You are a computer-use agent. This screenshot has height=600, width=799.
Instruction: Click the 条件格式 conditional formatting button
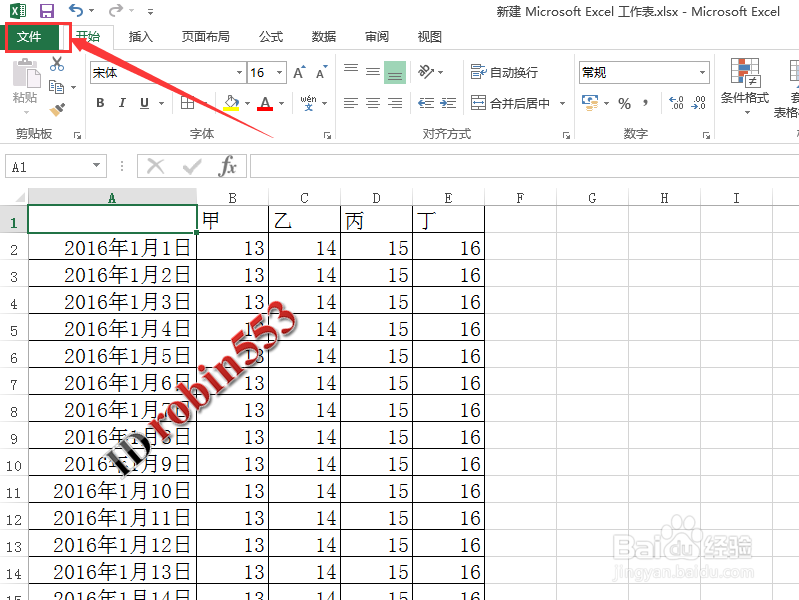pos(745,86)
